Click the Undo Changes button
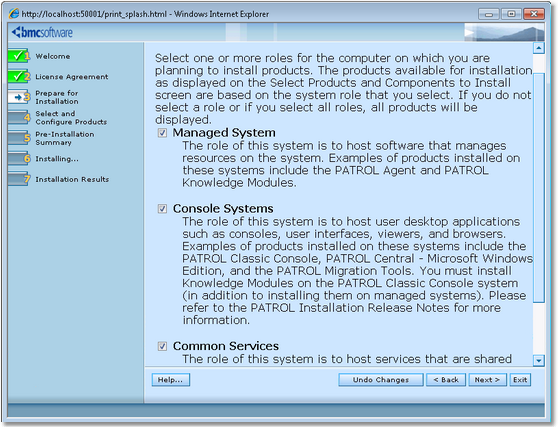 (381, 380)
